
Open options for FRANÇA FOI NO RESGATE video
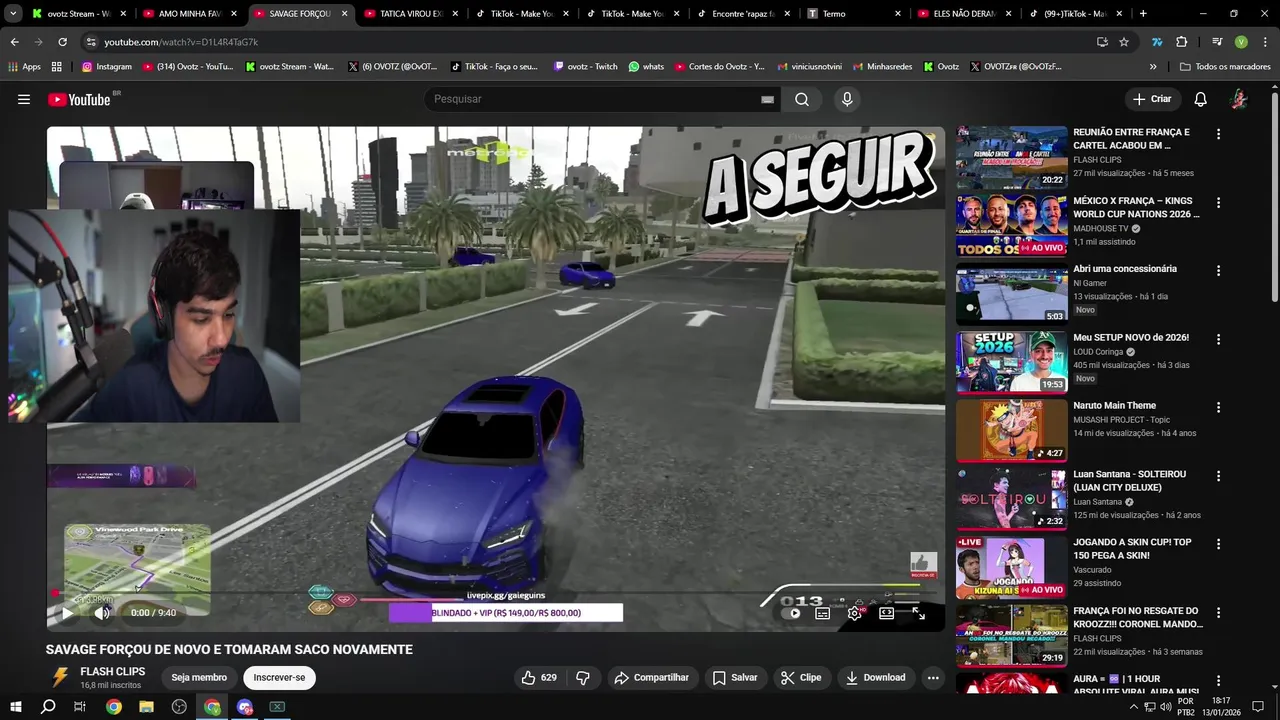tap(1218, 612)
